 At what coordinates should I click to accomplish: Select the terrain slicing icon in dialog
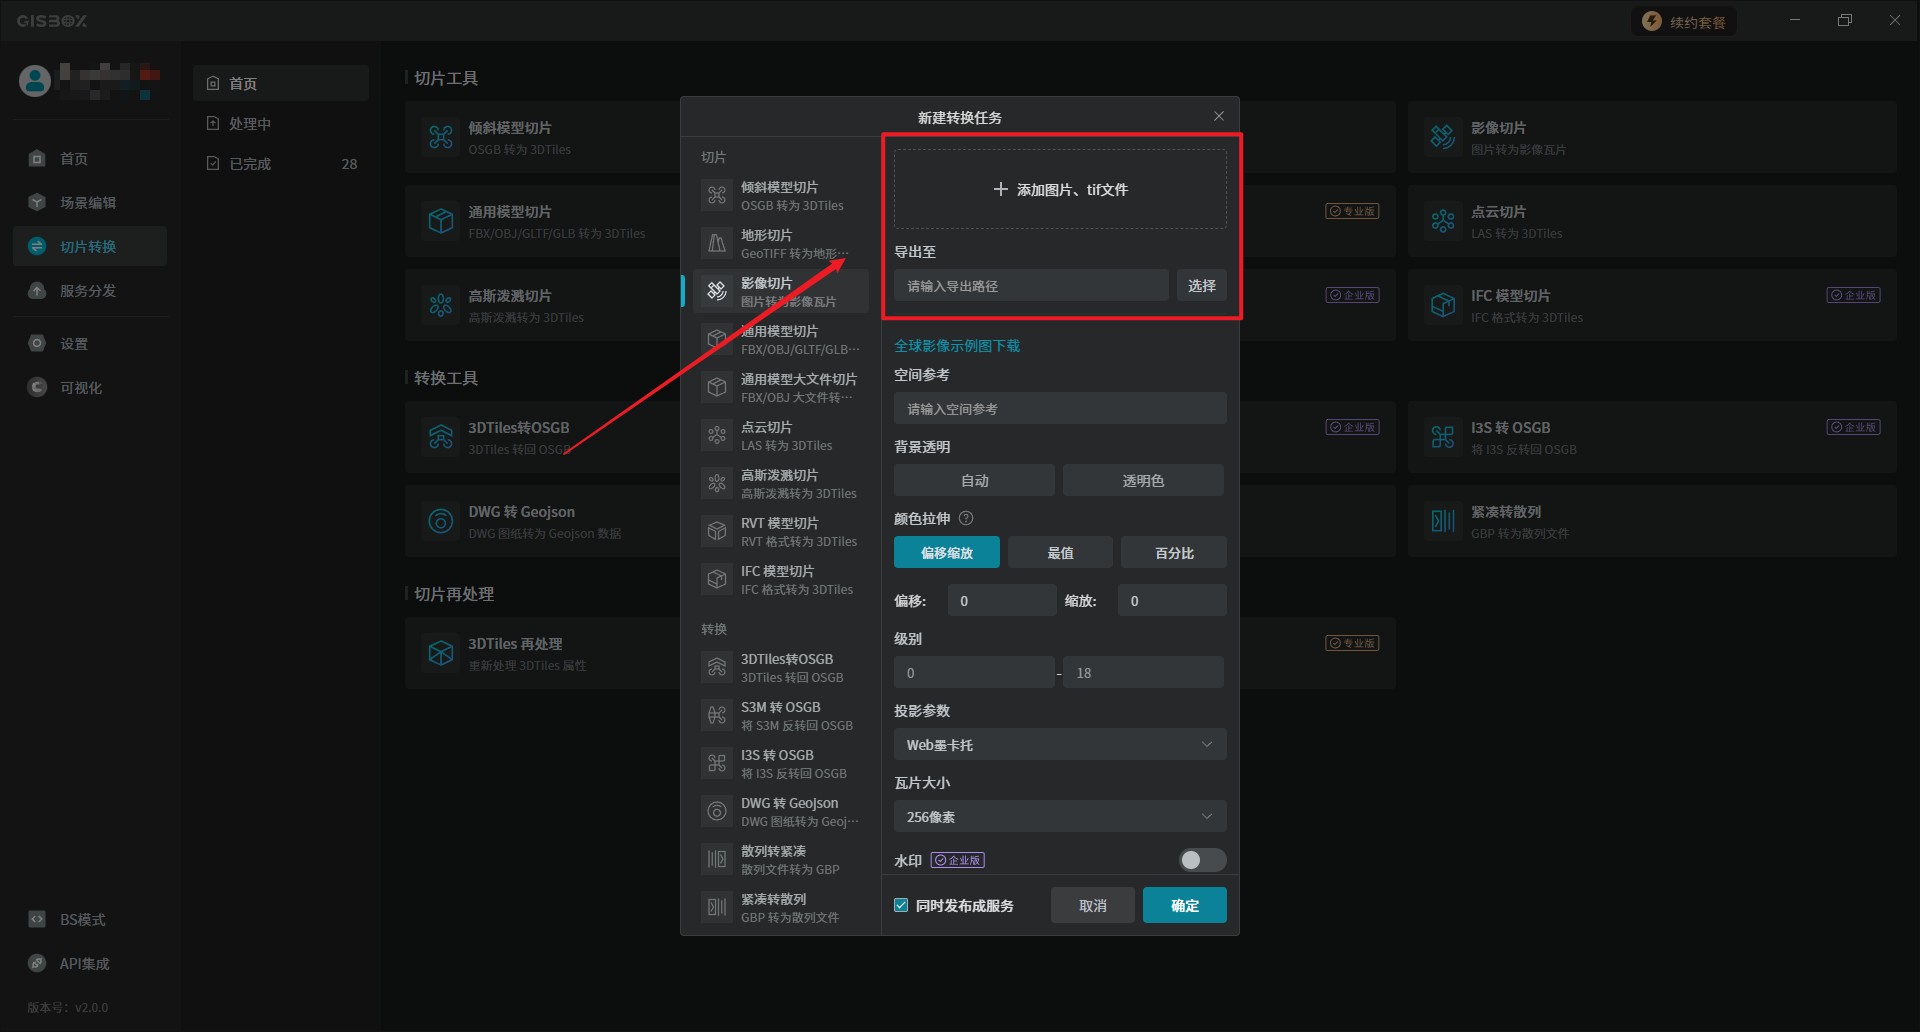[x=717, y=243]
